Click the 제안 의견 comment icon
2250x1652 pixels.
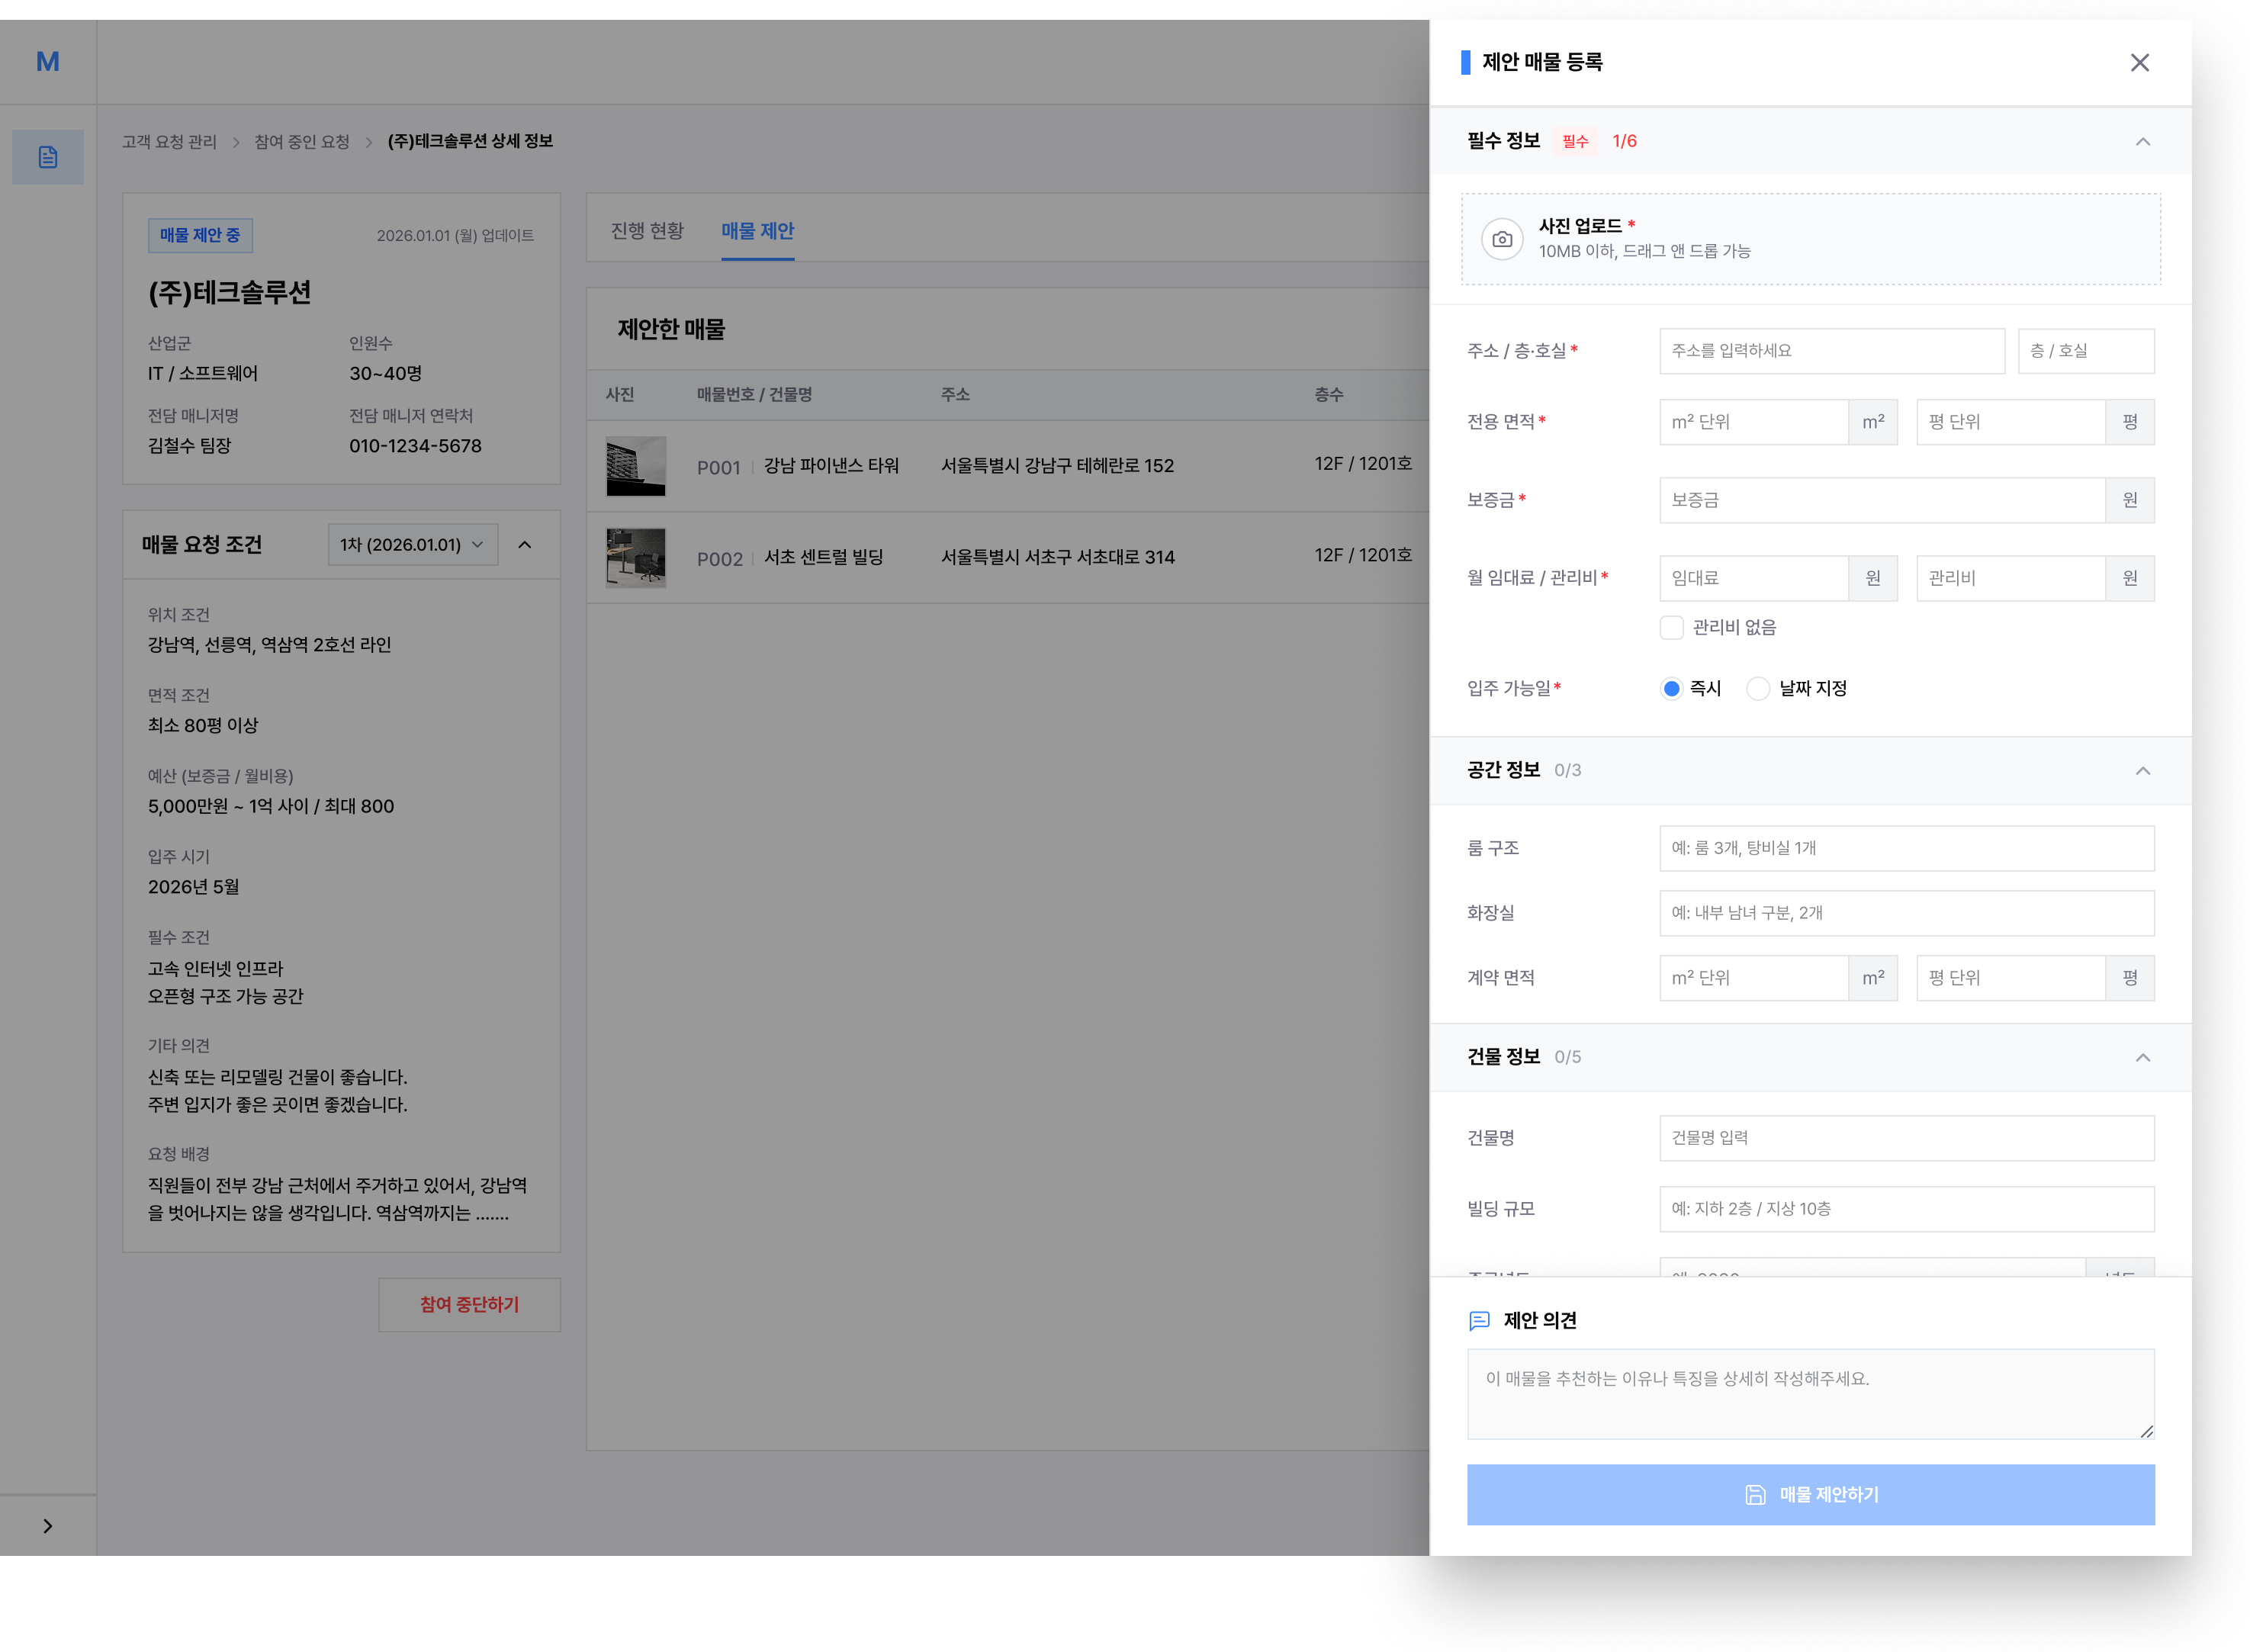tap(1479, 1320)
